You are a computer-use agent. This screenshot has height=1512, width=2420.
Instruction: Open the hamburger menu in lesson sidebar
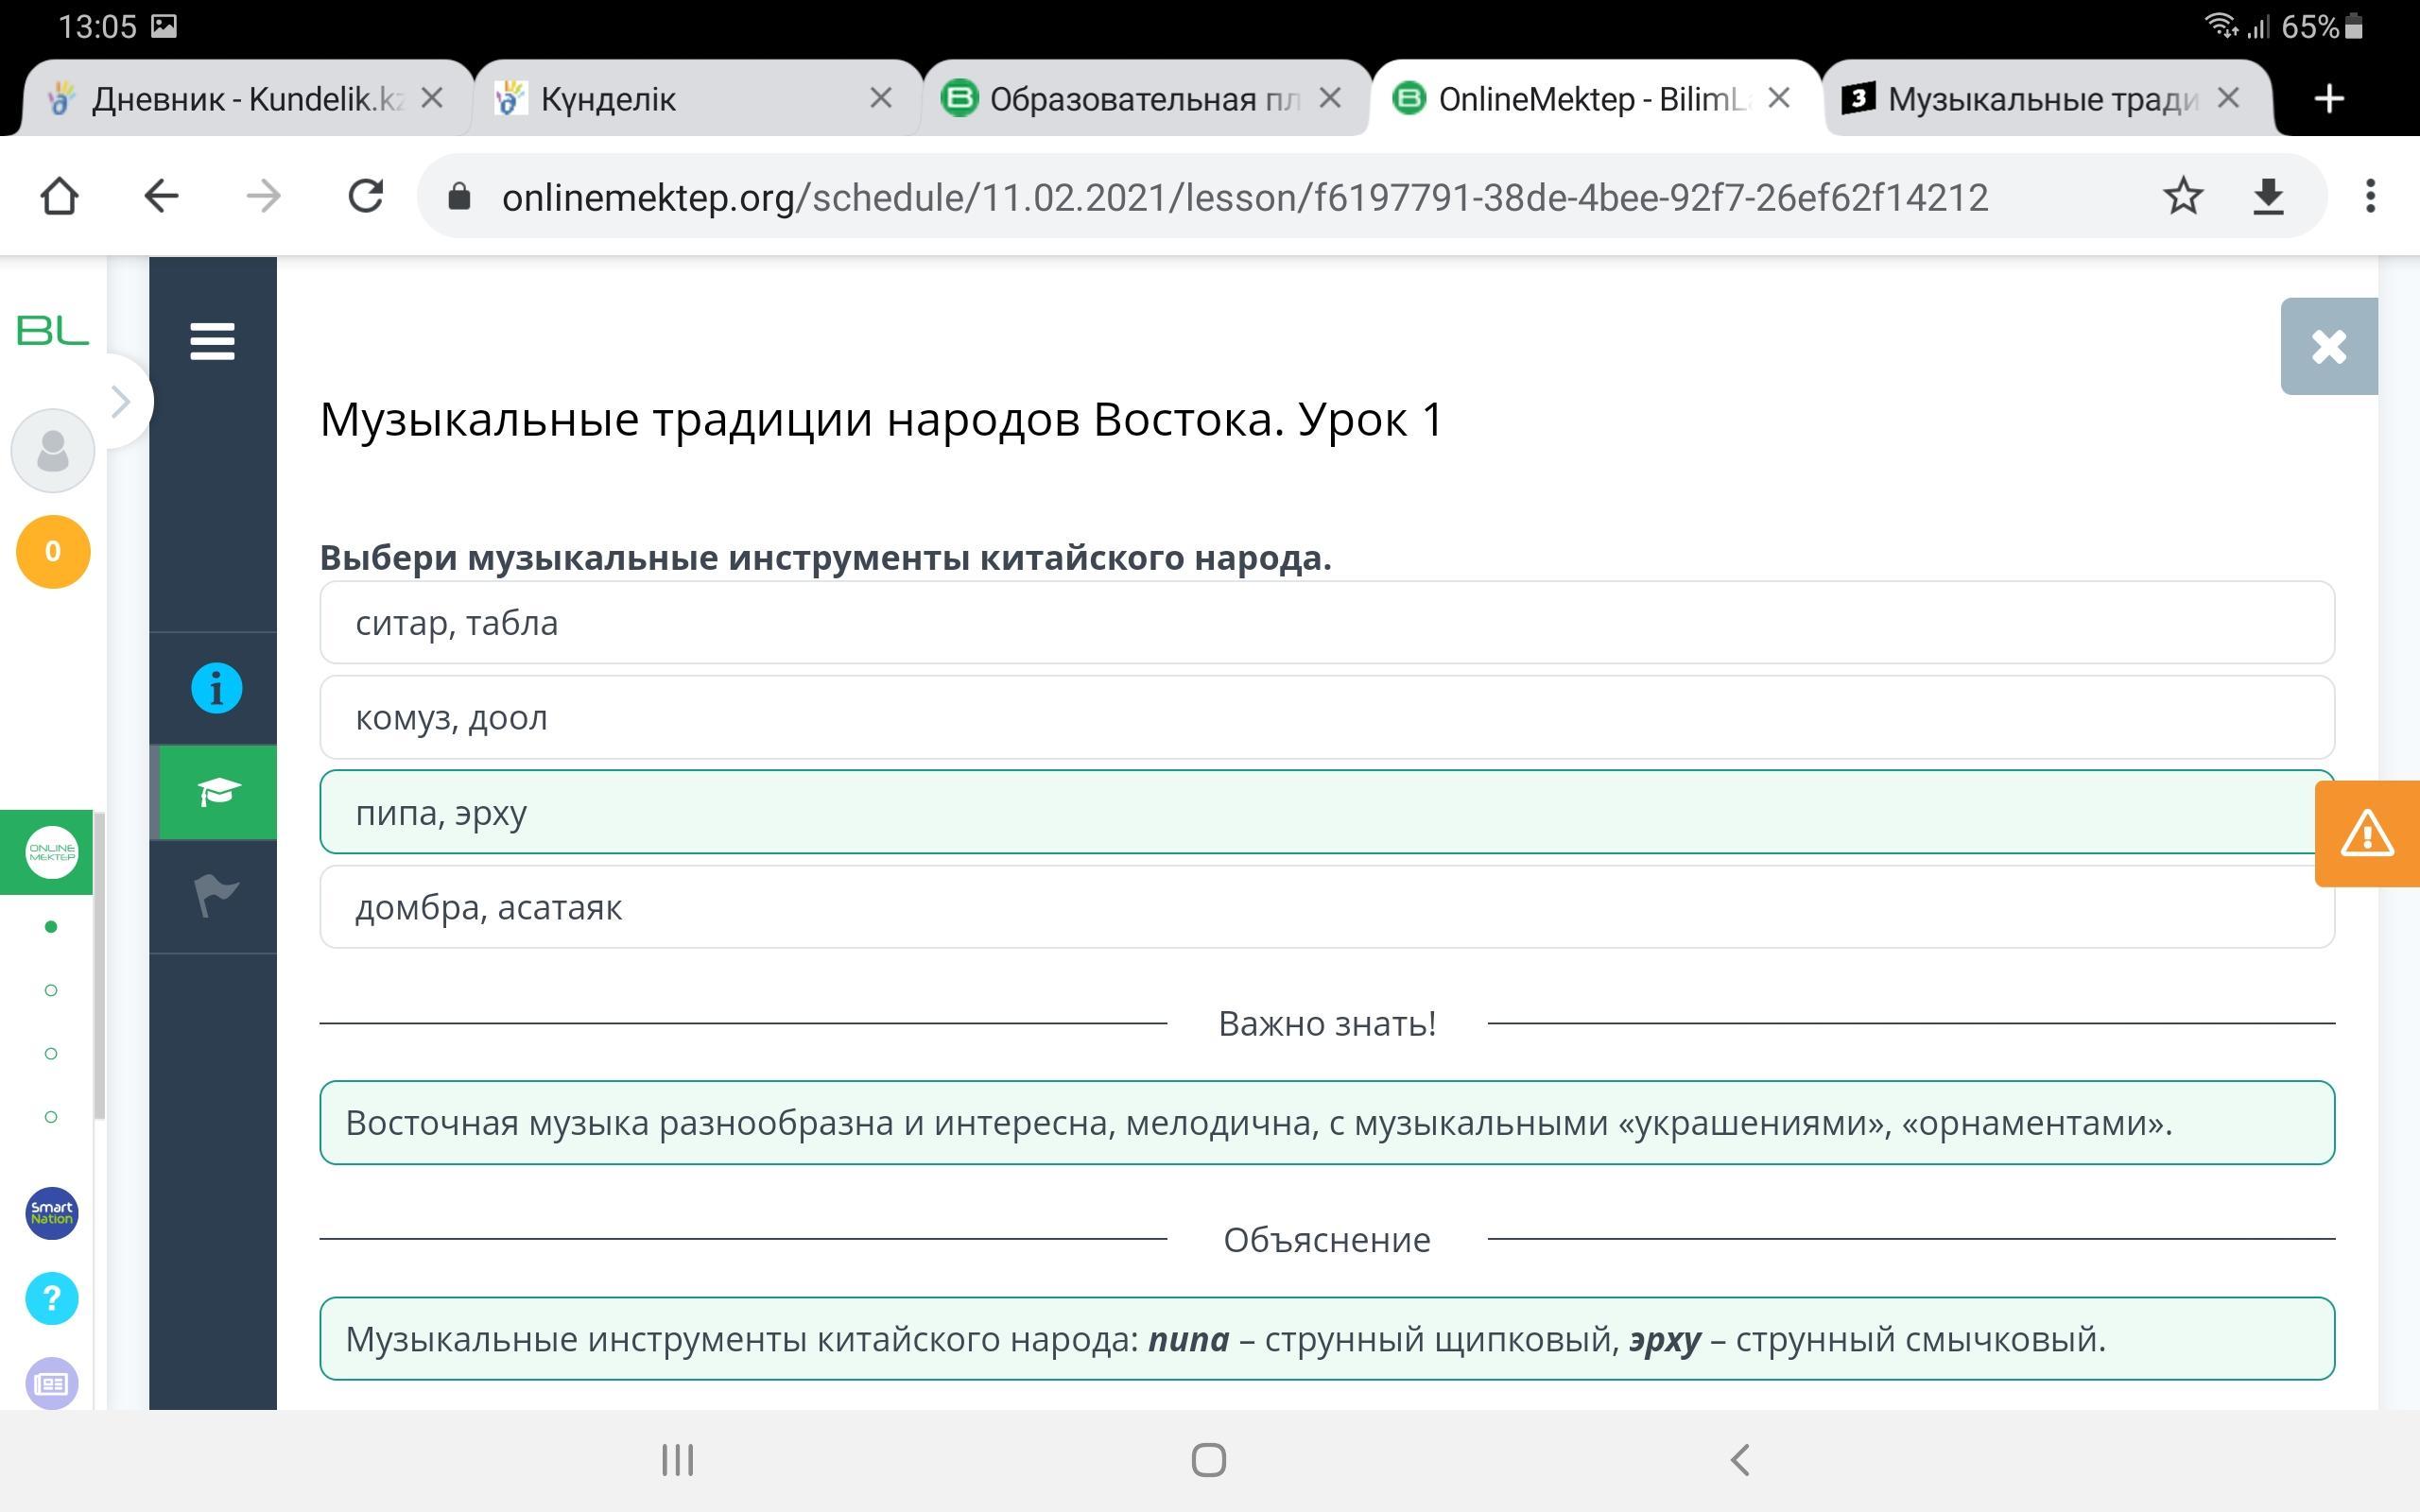212,341
